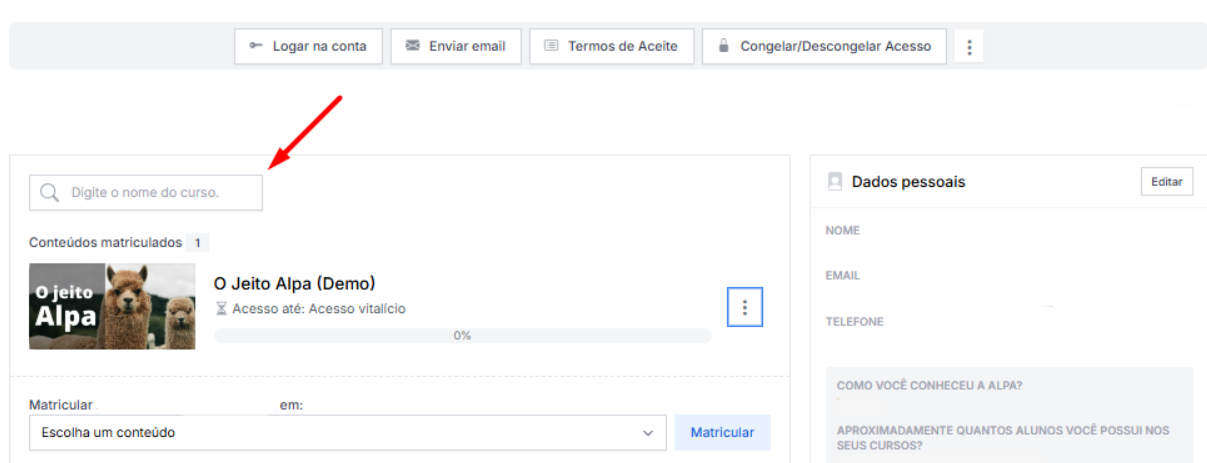Focus the Digite o nome do curso field
The width and height of the screenshot is (1207, 463).
[160, 192]
